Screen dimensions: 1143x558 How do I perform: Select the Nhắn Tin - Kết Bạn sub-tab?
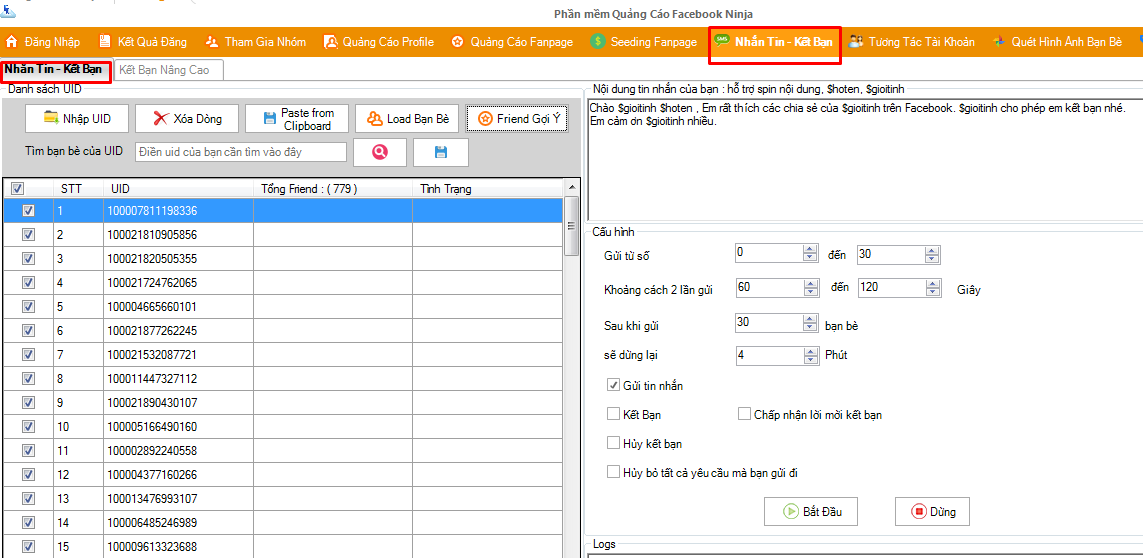coord(55,70)
